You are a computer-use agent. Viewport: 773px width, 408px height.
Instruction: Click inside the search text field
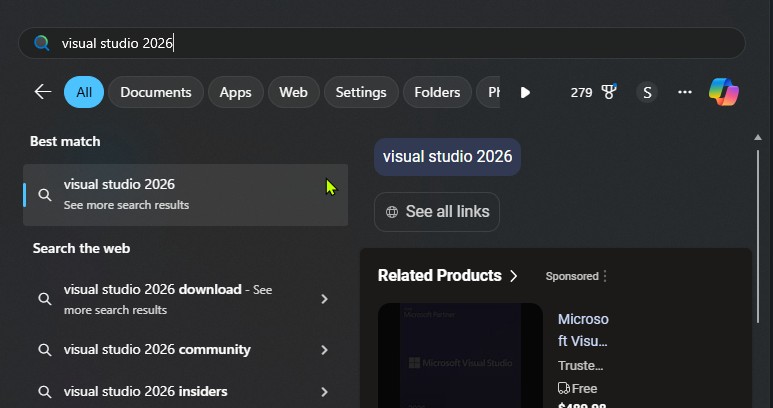400,43
